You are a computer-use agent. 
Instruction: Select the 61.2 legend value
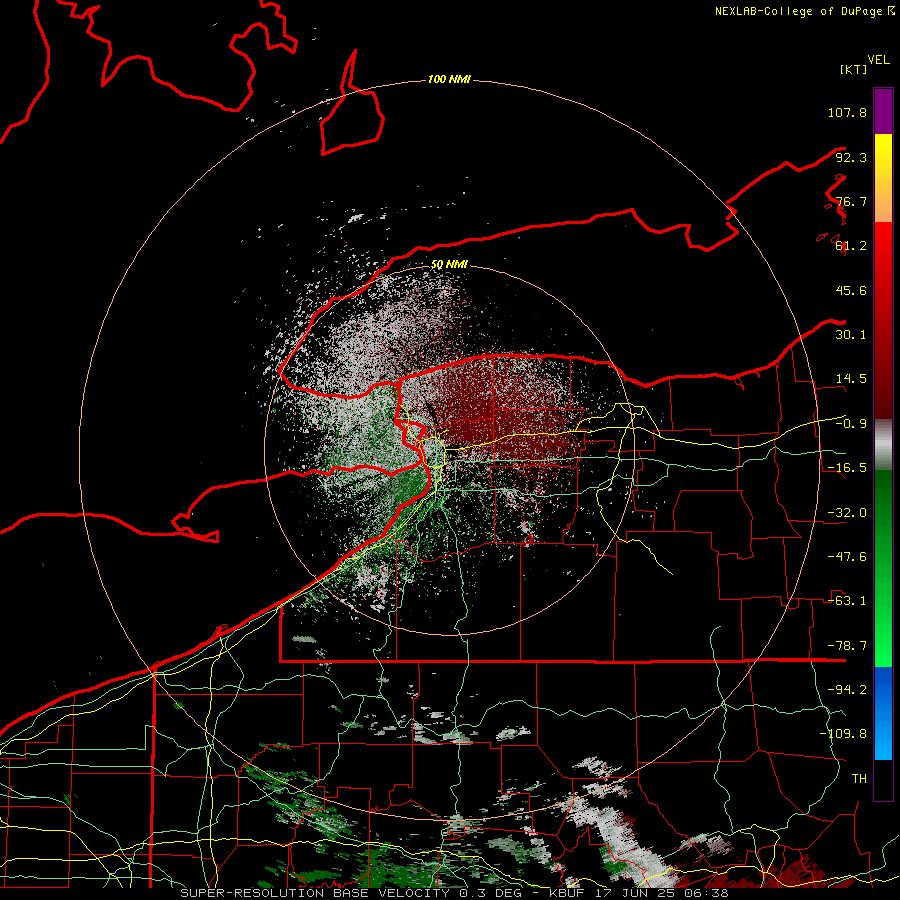click(x=851, y=246)
